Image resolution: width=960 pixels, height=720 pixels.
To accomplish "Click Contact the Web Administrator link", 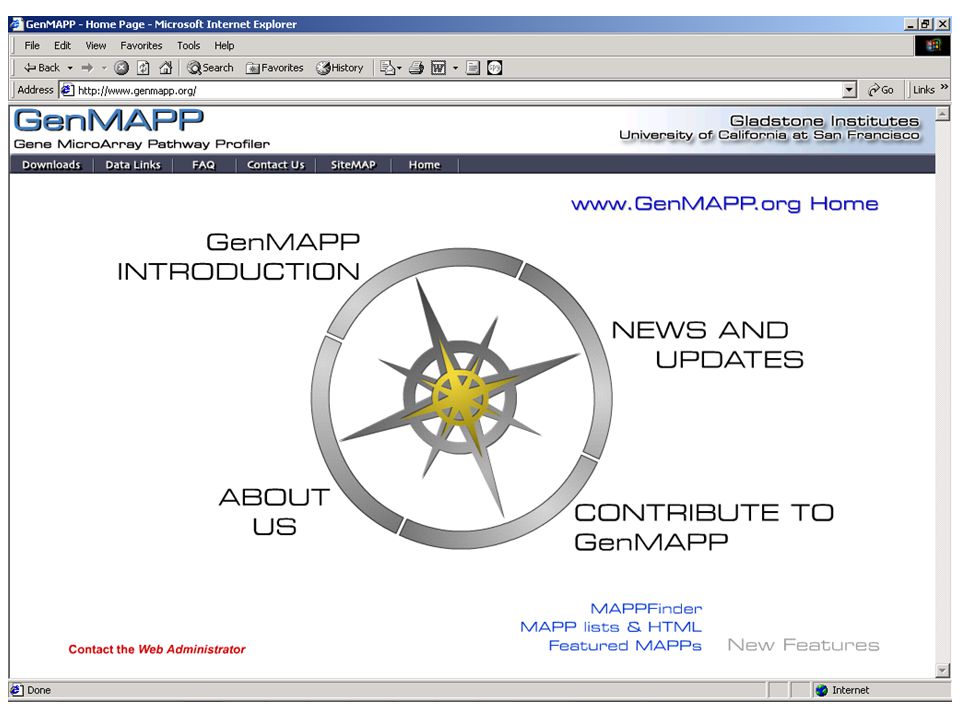I will 157,650.
